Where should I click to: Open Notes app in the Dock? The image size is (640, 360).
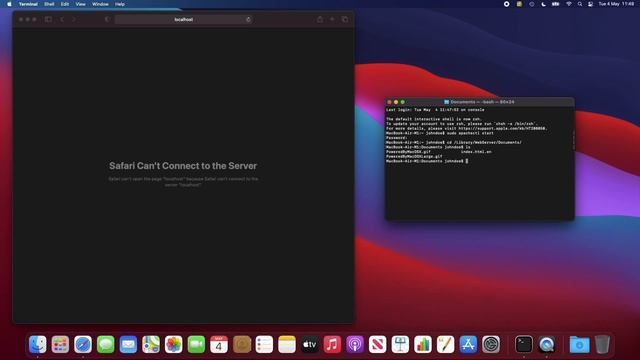point(287,344)
